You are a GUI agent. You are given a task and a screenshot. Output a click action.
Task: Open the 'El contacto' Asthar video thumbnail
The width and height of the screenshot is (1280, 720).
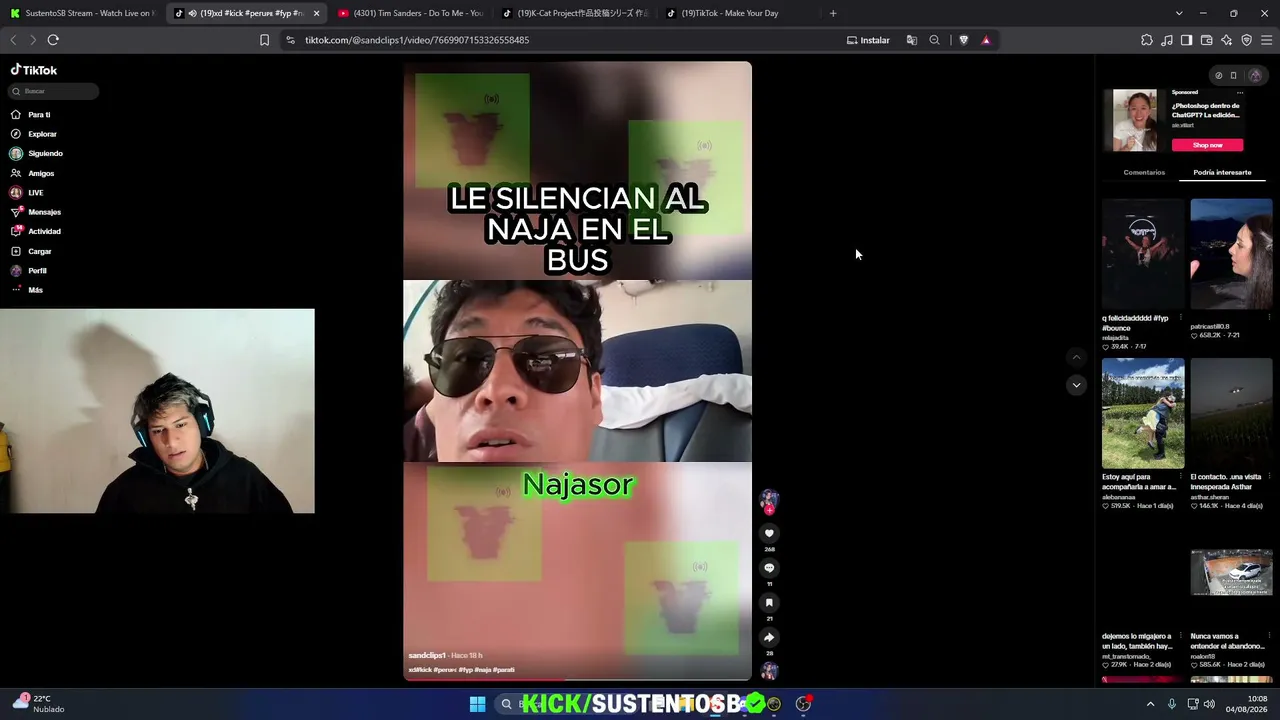tap(1231, 413)
